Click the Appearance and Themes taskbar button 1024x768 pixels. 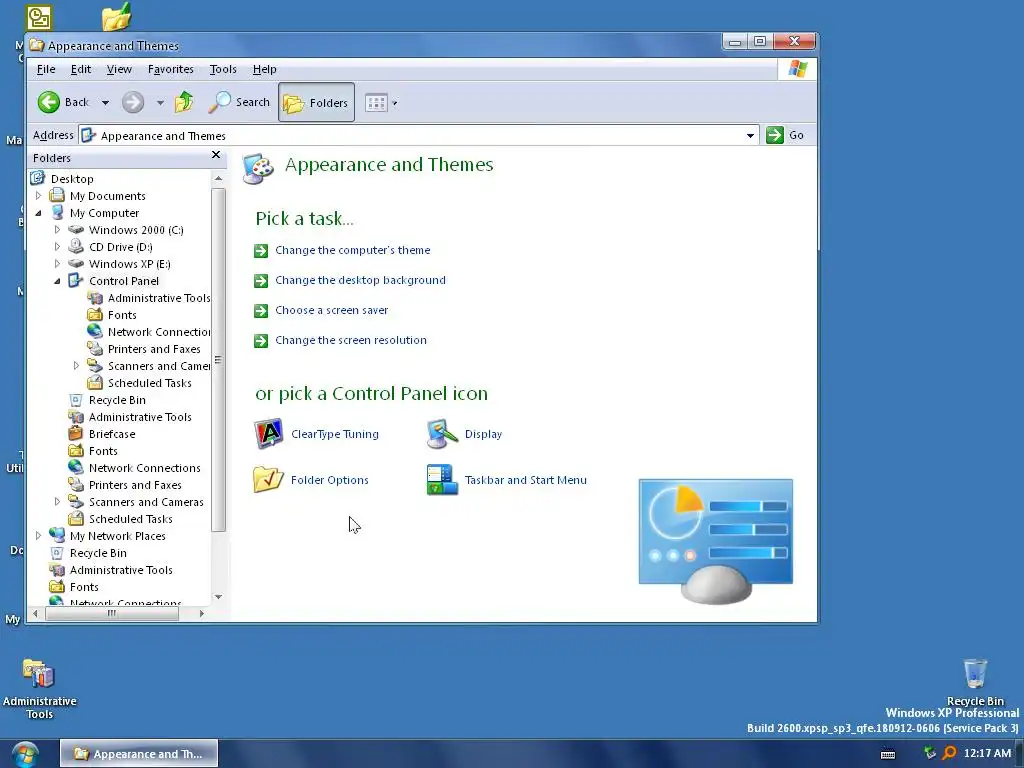click(139, 754)
